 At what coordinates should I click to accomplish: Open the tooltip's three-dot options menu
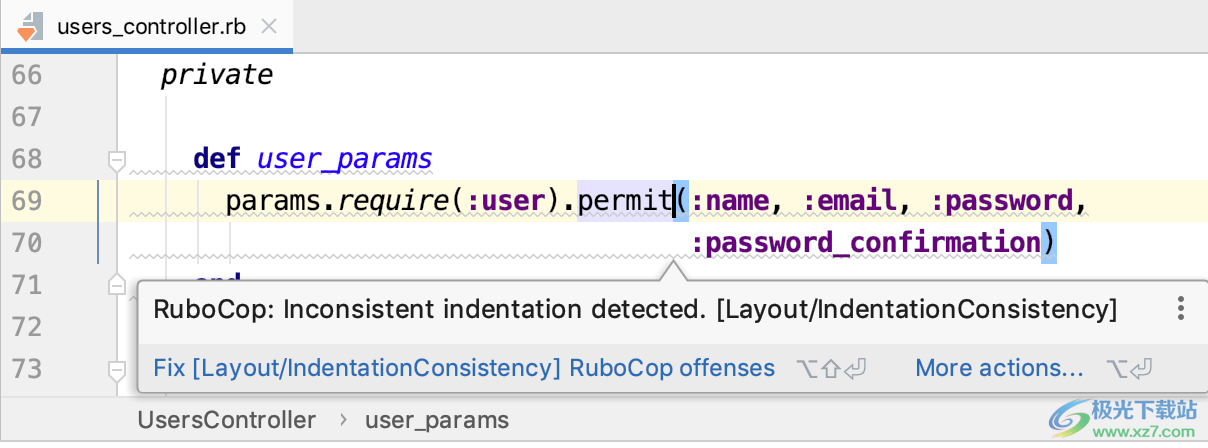[x=1181, y=309]
